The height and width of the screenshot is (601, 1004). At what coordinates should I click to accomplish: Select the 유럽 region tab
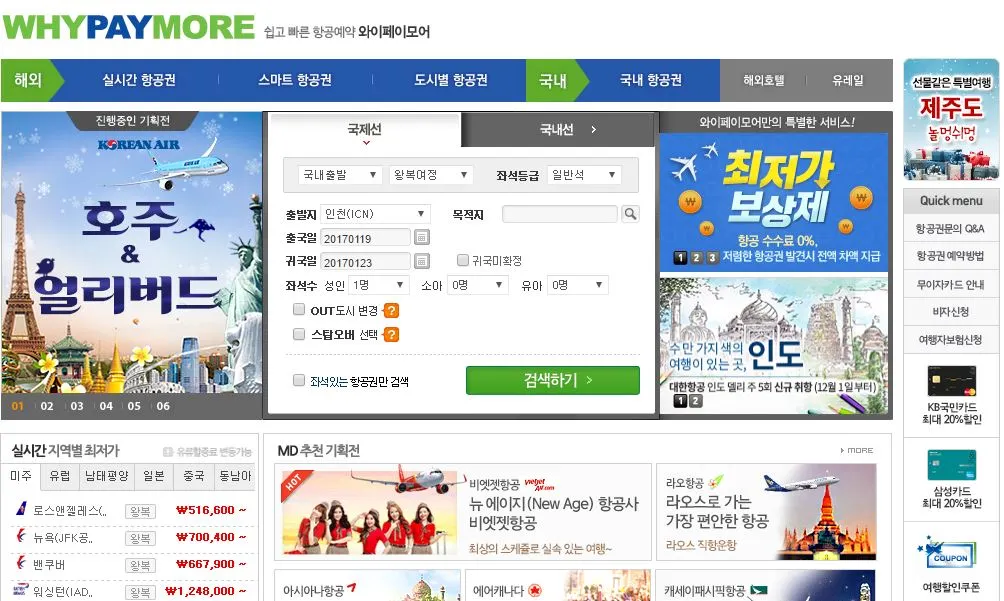tap(60, 476)
